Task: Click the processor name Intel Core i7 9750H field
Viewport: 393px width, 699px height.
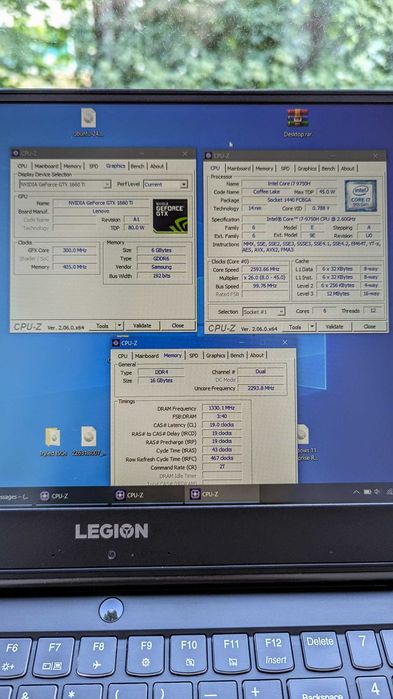Action: coord(291,184)
